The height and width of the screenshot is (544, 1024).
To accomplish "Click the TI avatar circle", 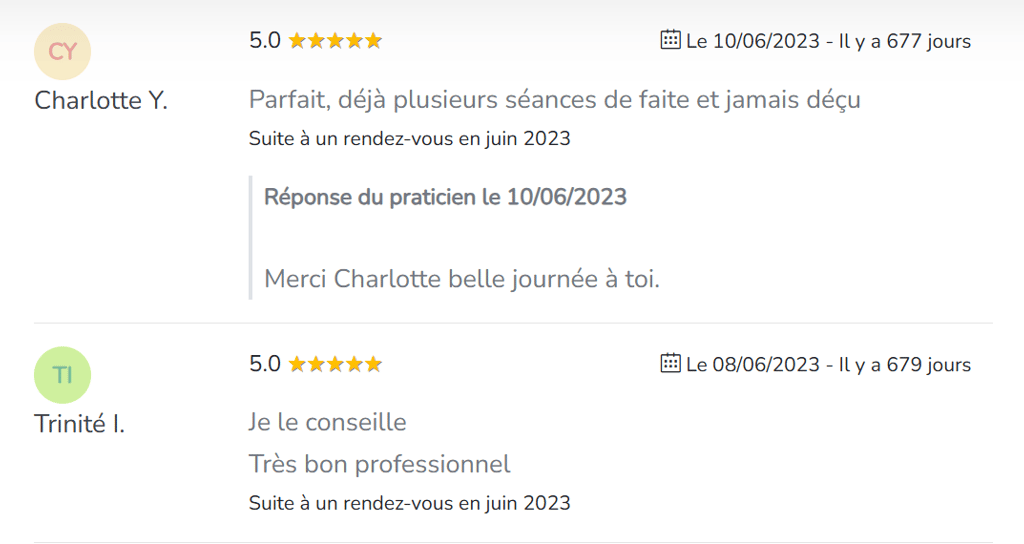I will [62, 375].
